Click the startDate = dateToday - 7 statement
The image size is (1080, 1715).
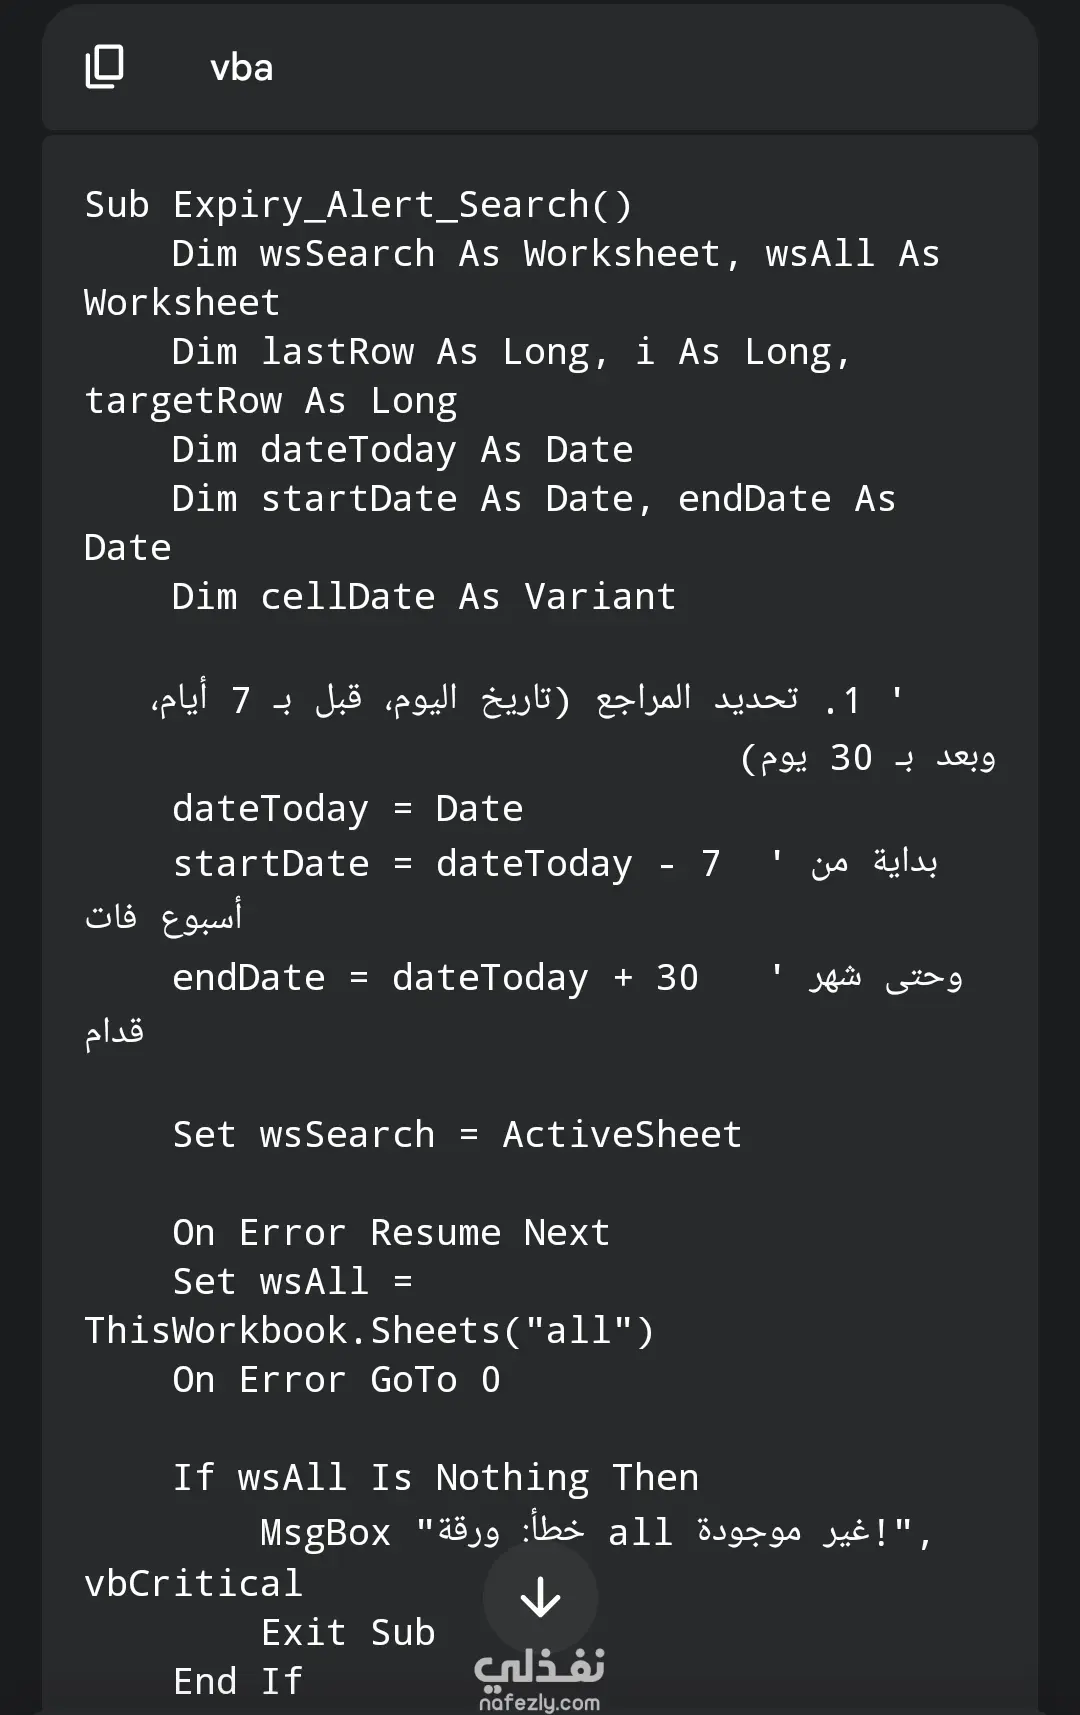point(446,863)
